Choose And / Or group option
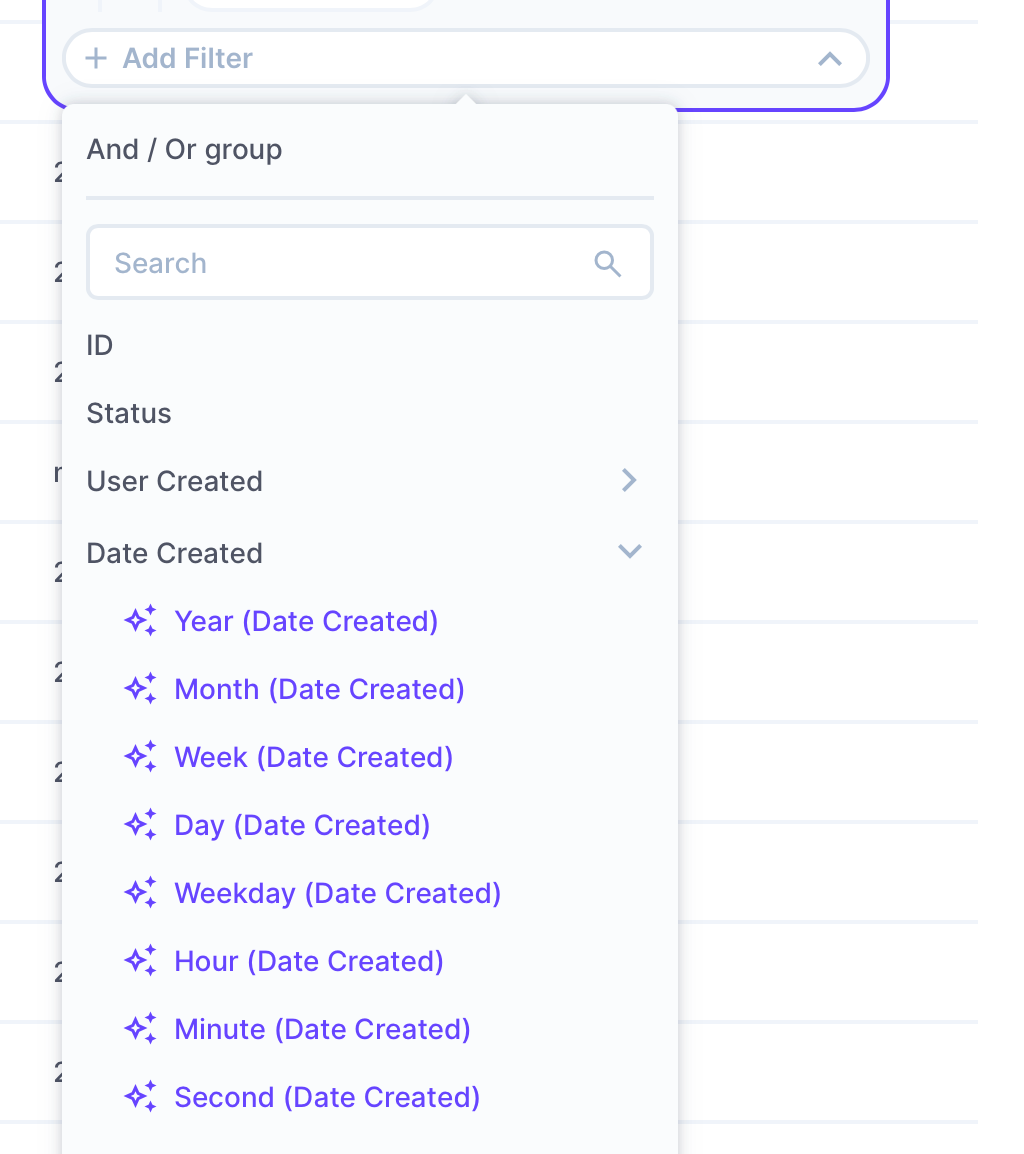The height and width of the screenshot is (1154, 1024). click(184, 150)
